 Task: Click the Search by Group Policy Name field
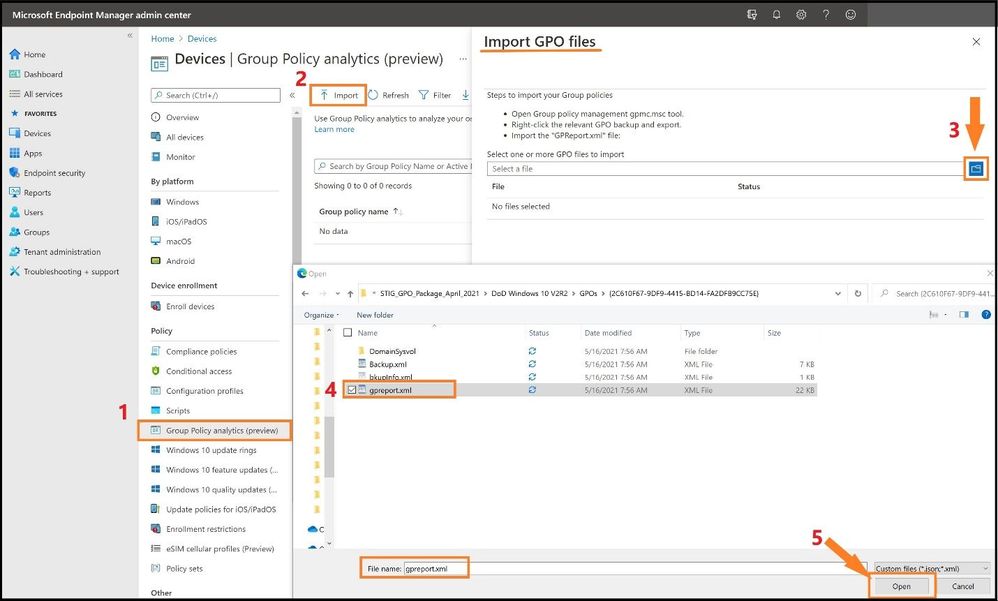(393, 167)
